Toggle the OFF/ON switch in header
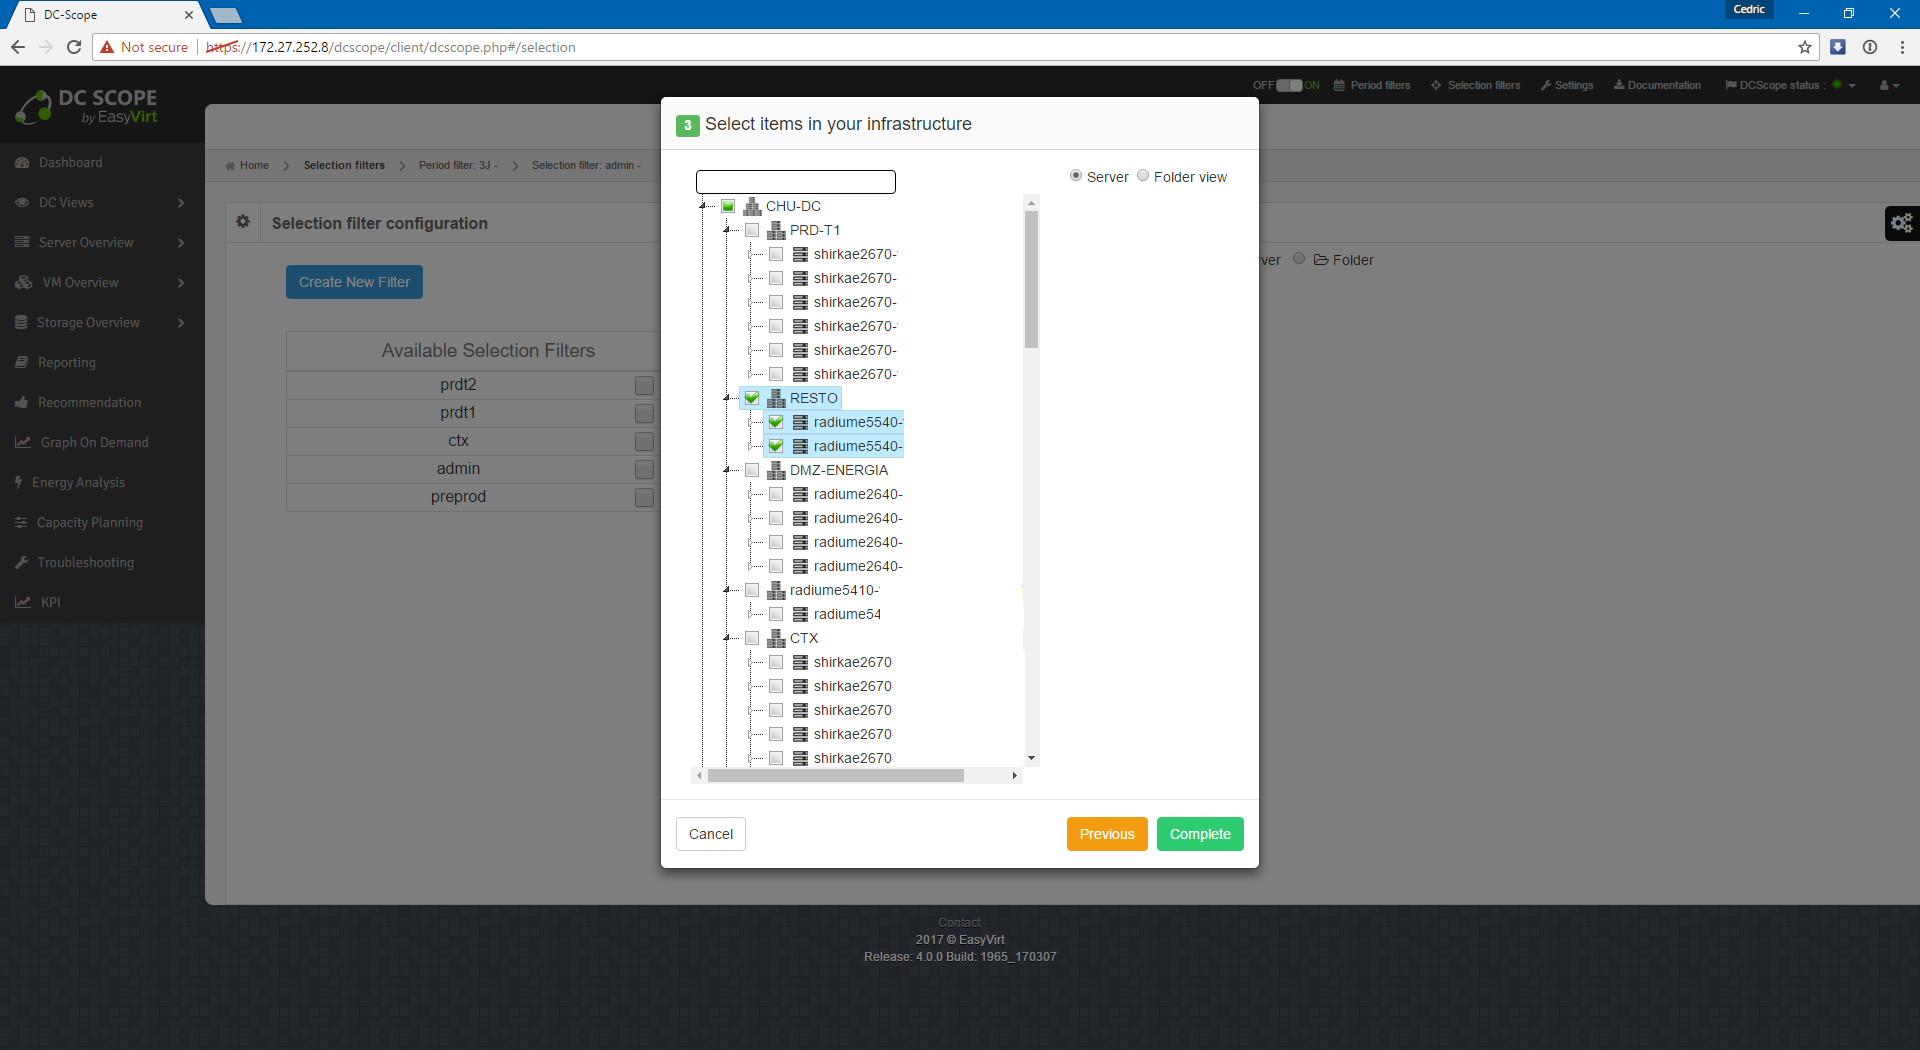Screen dimensions: 1920x1050 [1289, 85]
